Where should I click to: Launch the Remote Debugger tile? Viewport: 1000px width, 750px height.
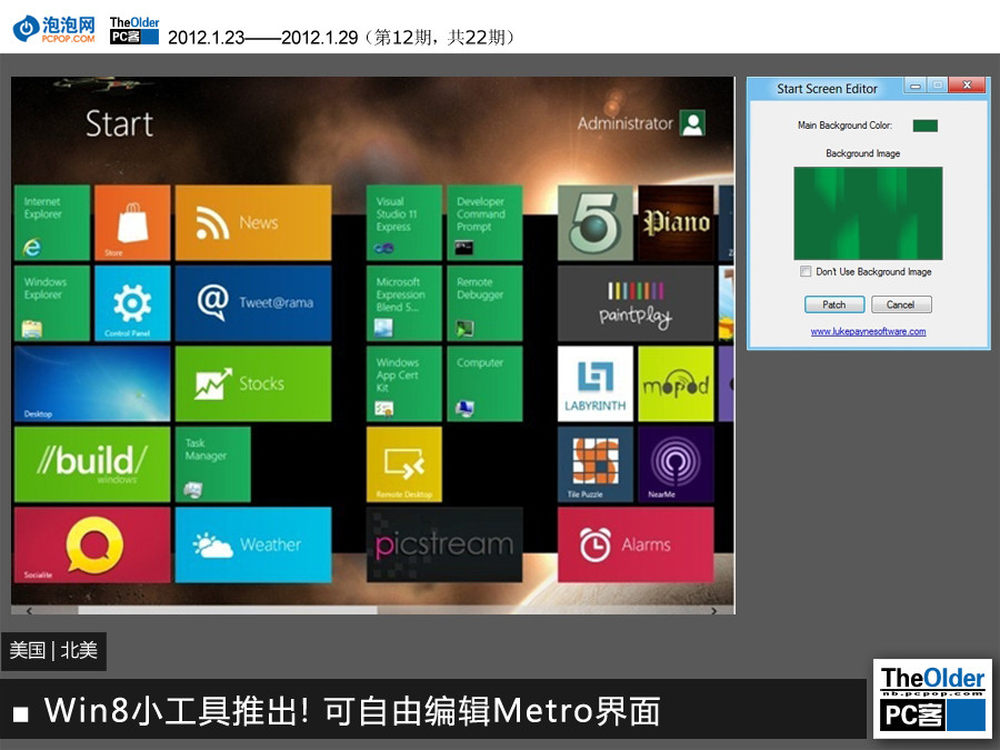[485, 304]
